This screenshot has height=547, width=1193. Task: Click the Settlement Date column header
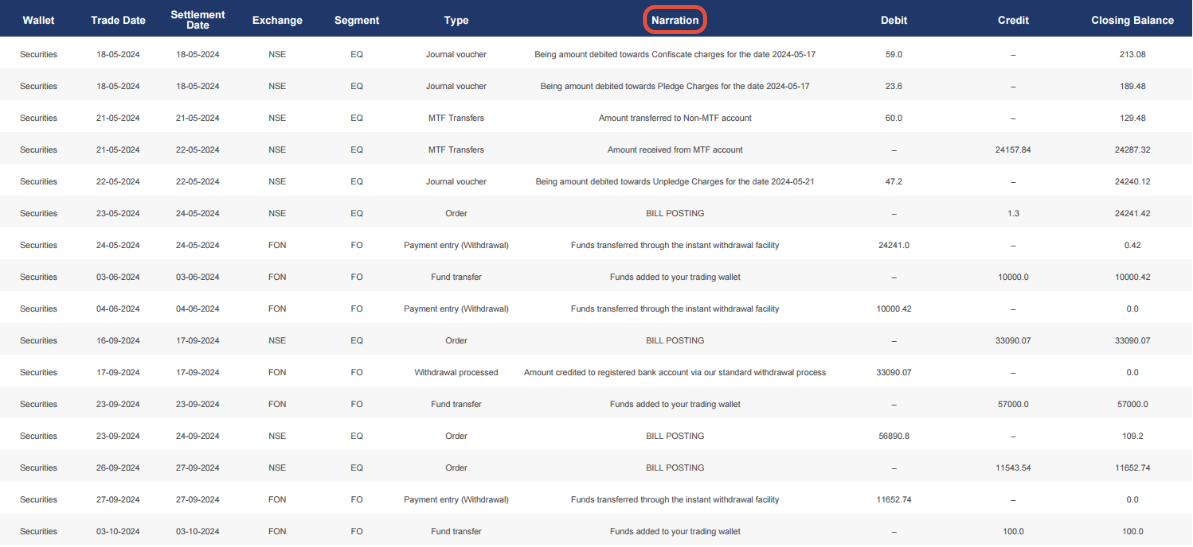click(x=198, y=20)
